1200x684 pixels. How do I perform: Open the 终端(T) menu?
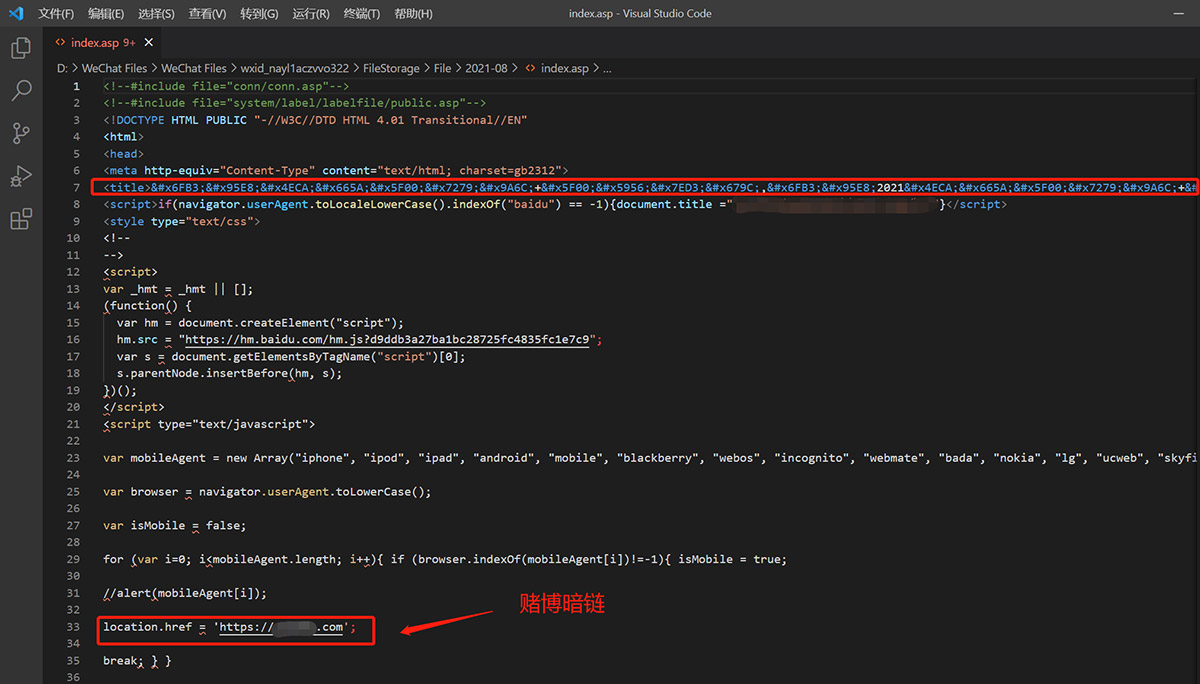pos(362,14)
